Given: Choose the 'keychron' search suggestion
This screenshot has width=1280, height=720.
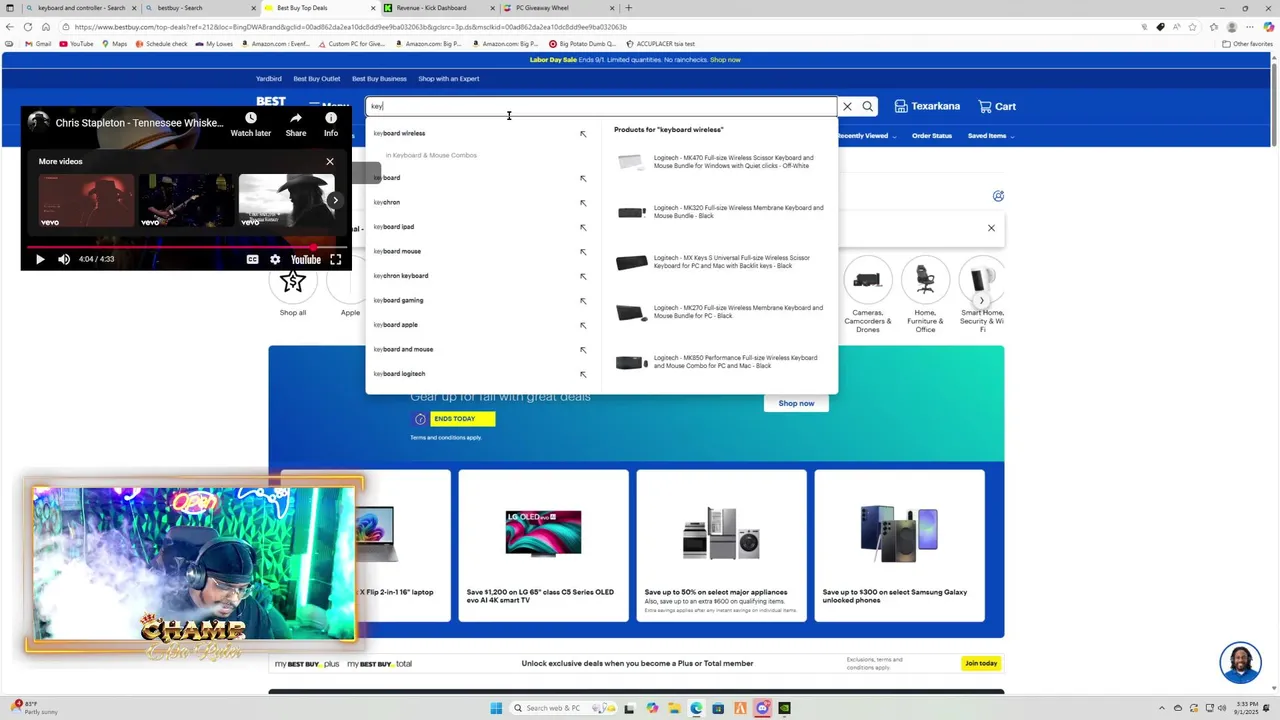Looking at the screenshot, I should click(x=386, y=202).
